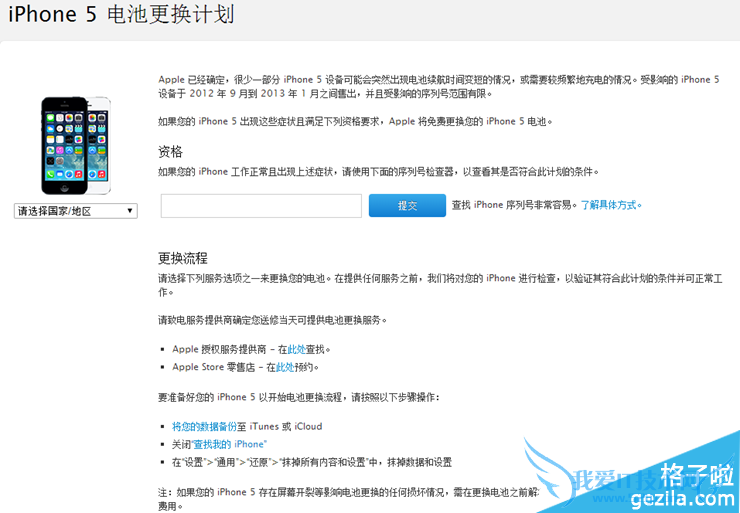This screenshot has width=740, height=513.
Task: Open the 了解具体方式 link
Action: [x=611, y=205]
